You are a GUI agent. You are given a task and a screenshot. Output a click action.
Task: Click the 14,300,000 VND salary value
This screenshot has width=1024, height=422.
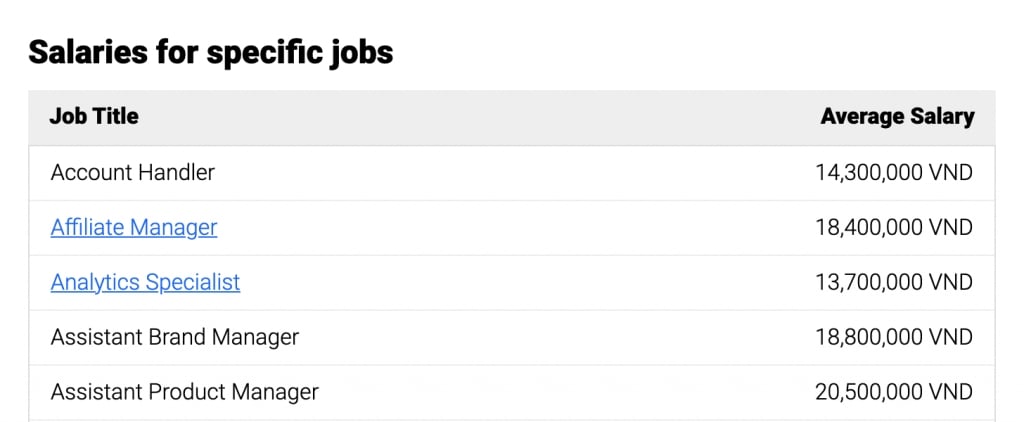pyautogui.click(x=893, y=173)
